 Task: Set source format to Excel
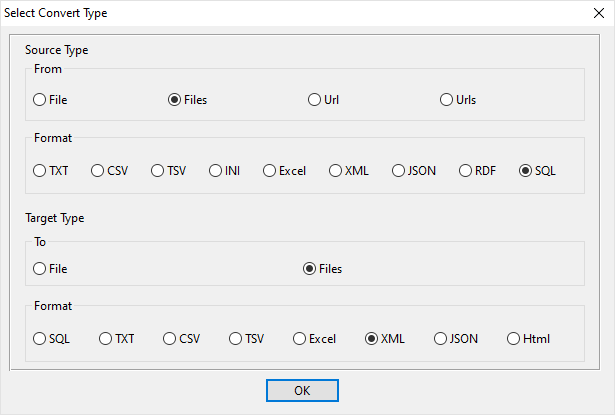click(270, 171)
